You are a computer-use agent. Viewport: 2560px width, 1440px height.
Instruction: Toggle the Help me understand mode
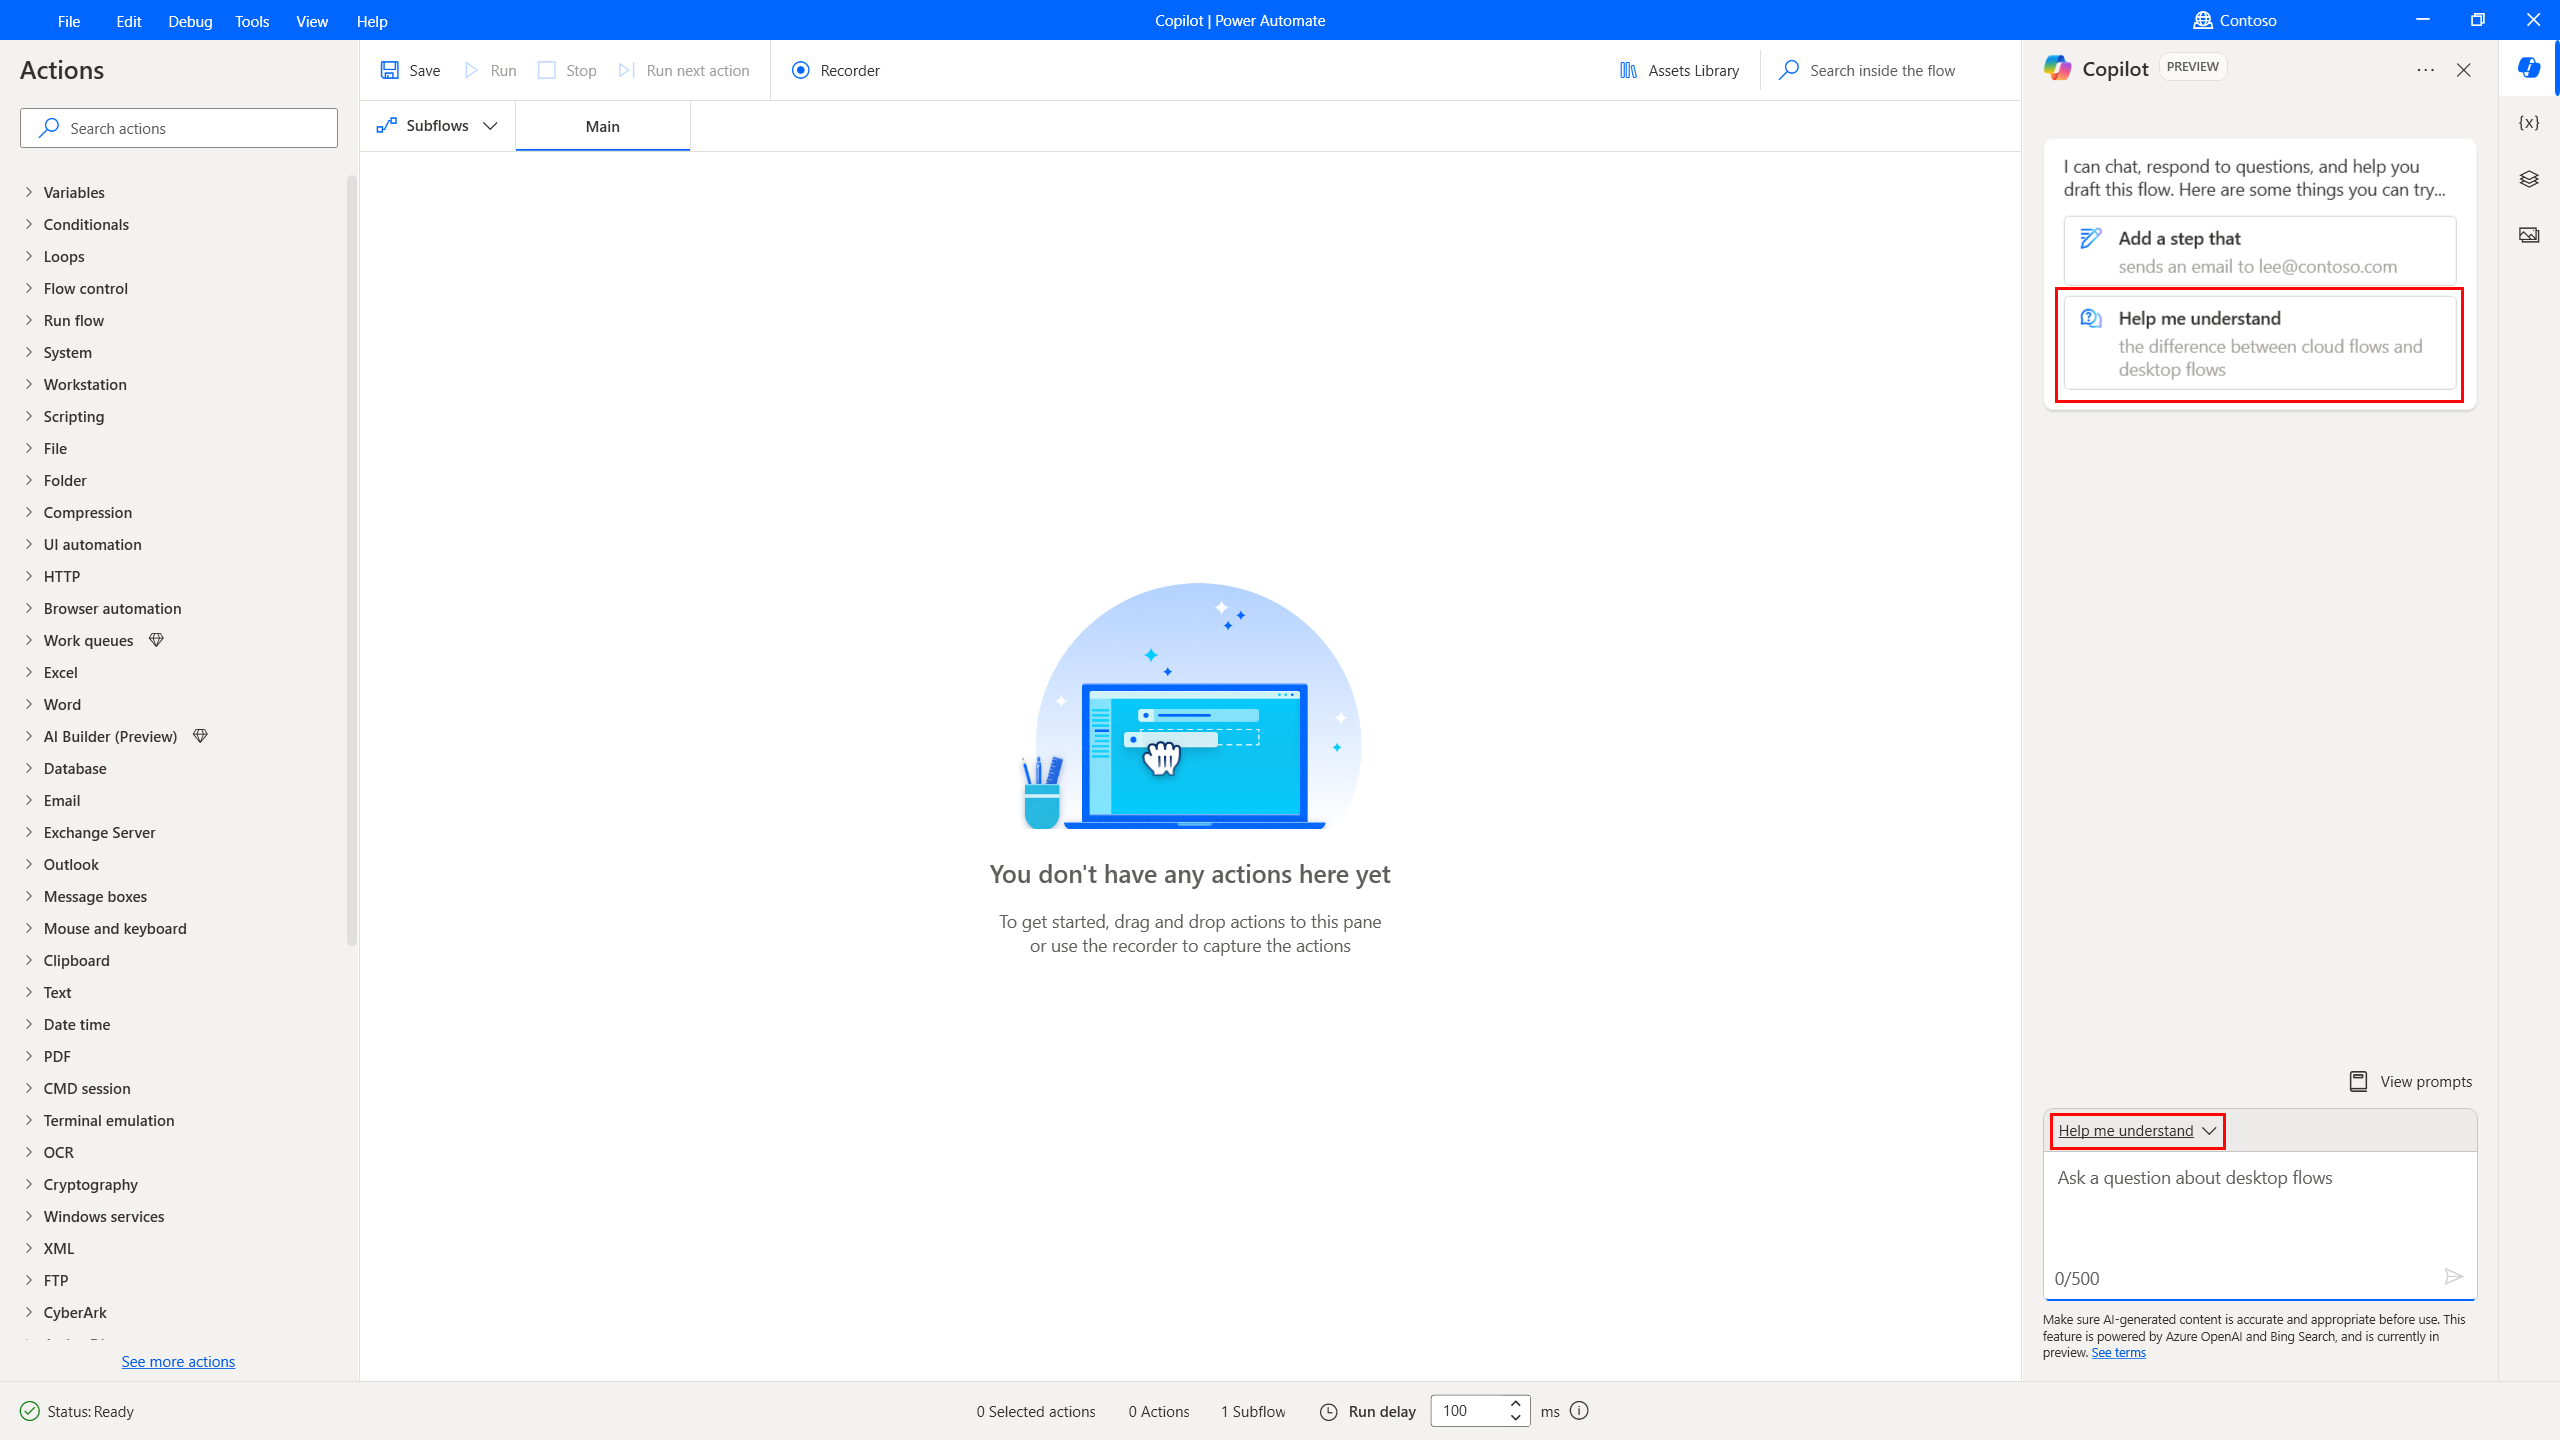click(x=2135, y=1129)
